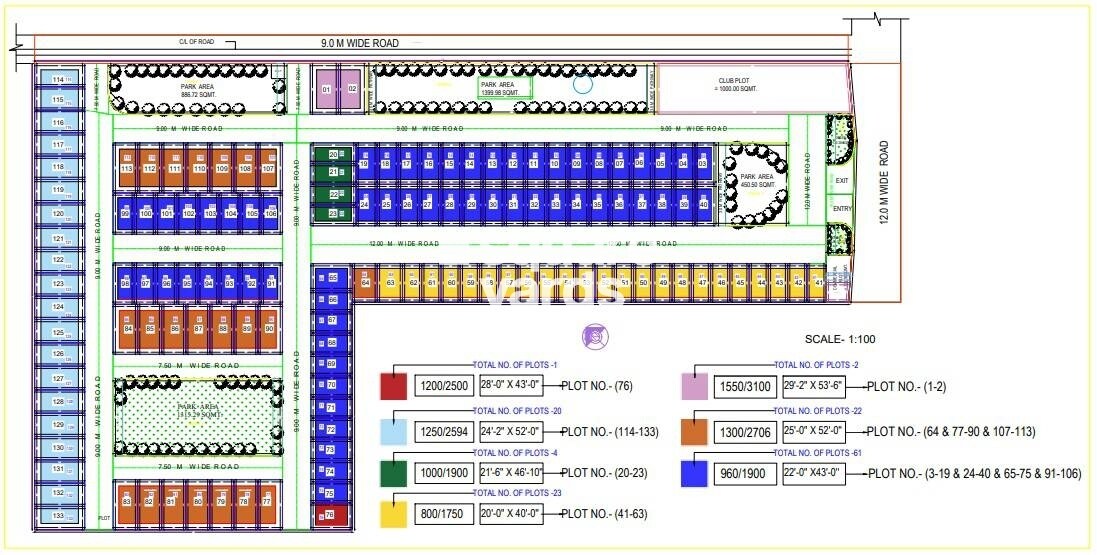This screenshot has height=555, width=1097.
Task: Click the 1250/2594 size box in legend
Action: pos(440,431)
